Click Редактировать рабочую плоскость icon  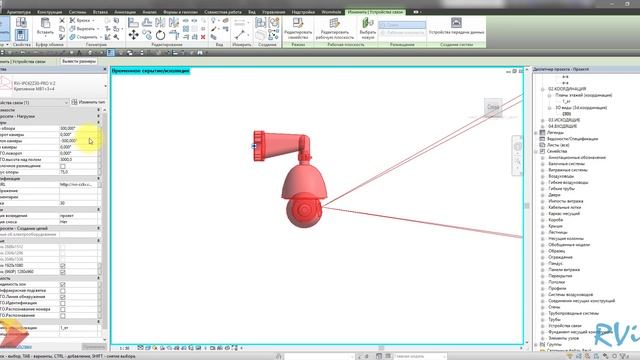click(335, 23)
